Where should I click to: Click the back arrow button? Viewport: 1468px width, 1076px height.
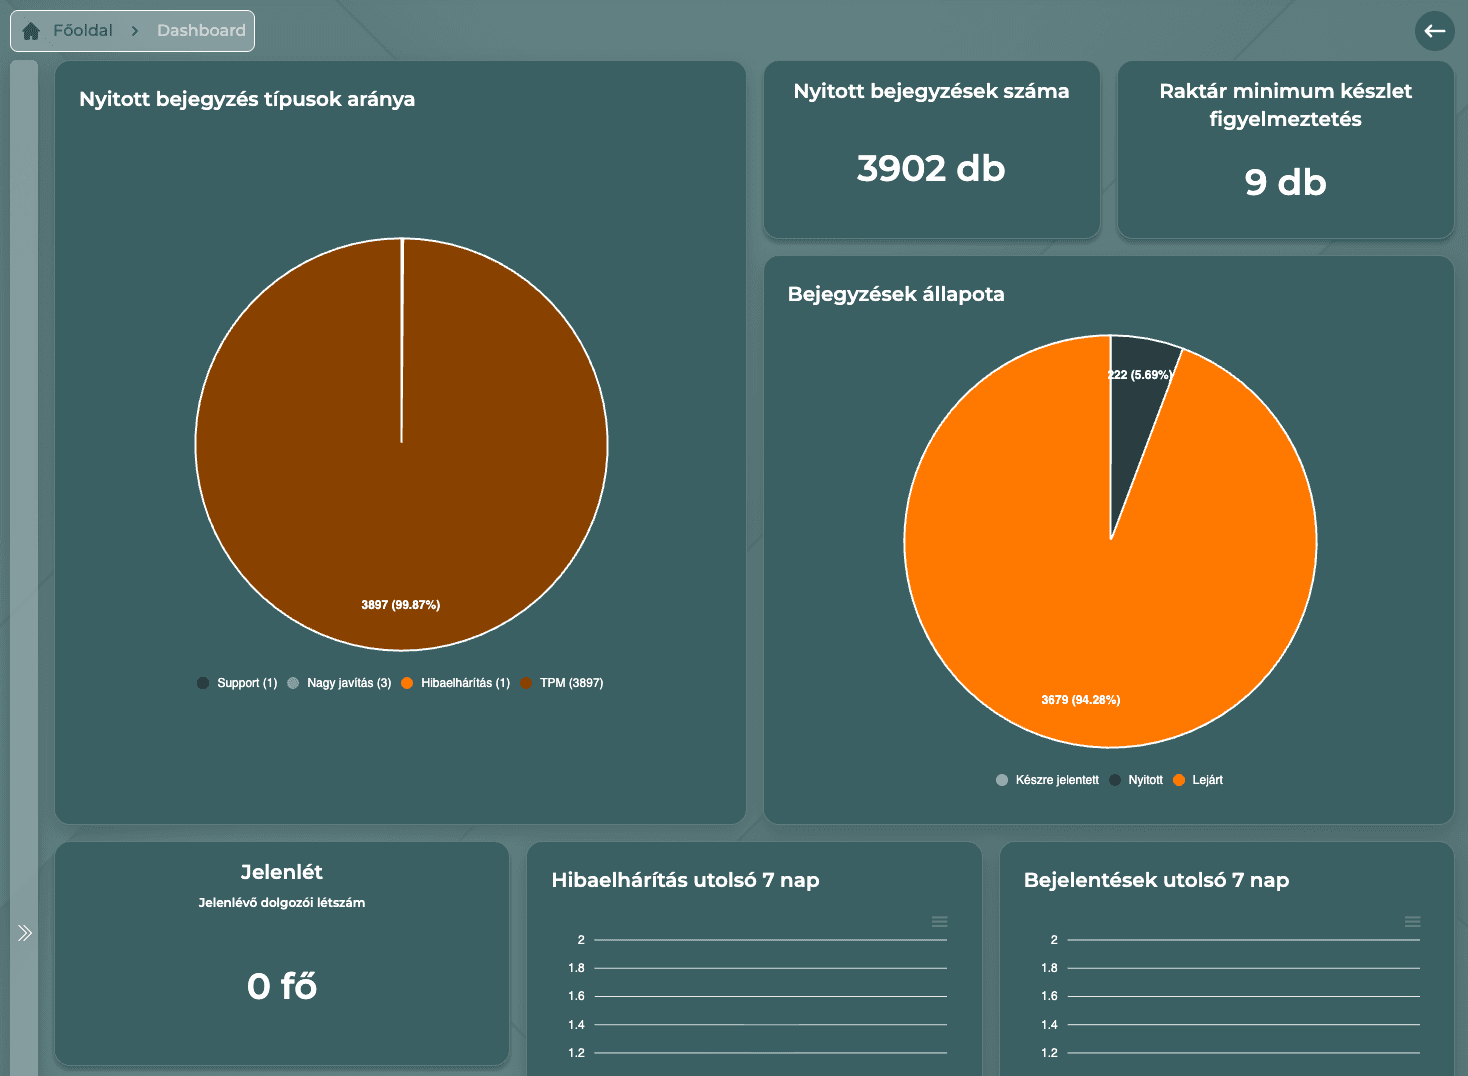coord(1434,31)
